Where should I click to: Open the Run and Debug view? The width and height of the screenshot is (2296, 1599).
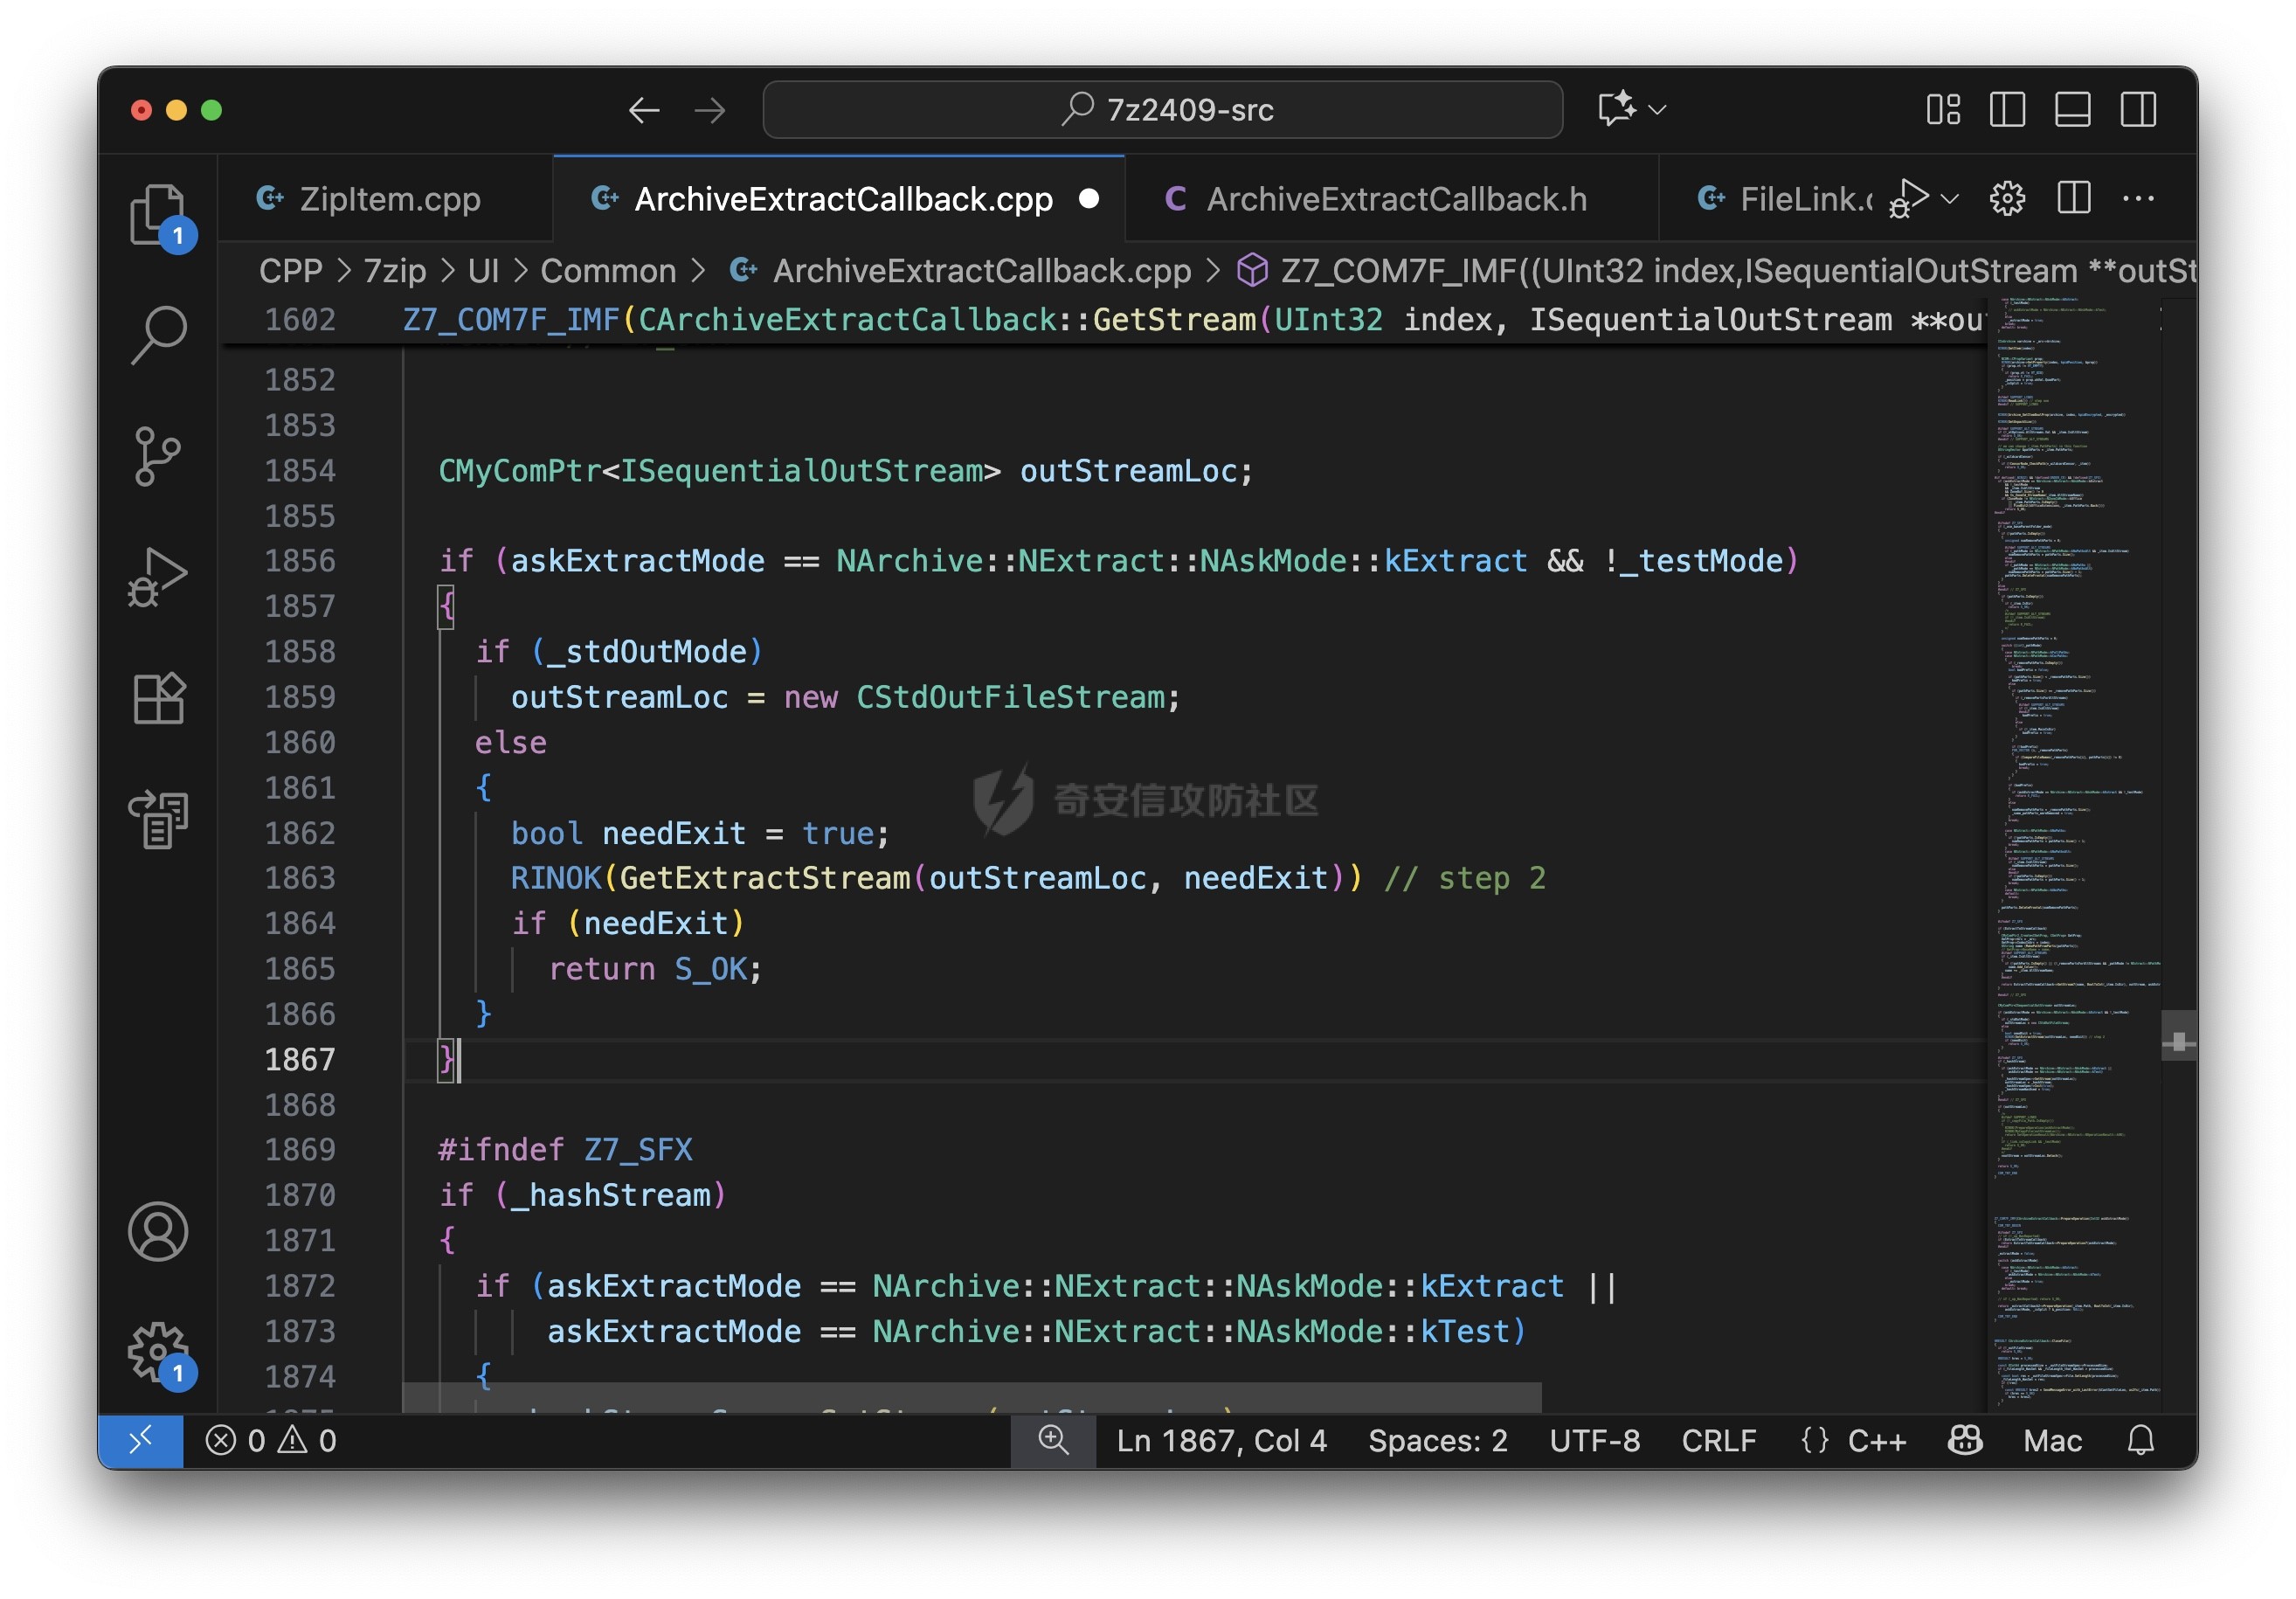[158, 577]
